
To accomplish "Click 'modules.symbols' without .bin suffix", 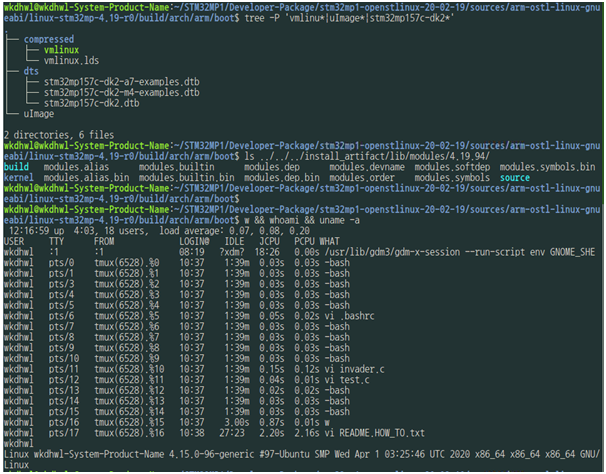I will coord(452,177).
